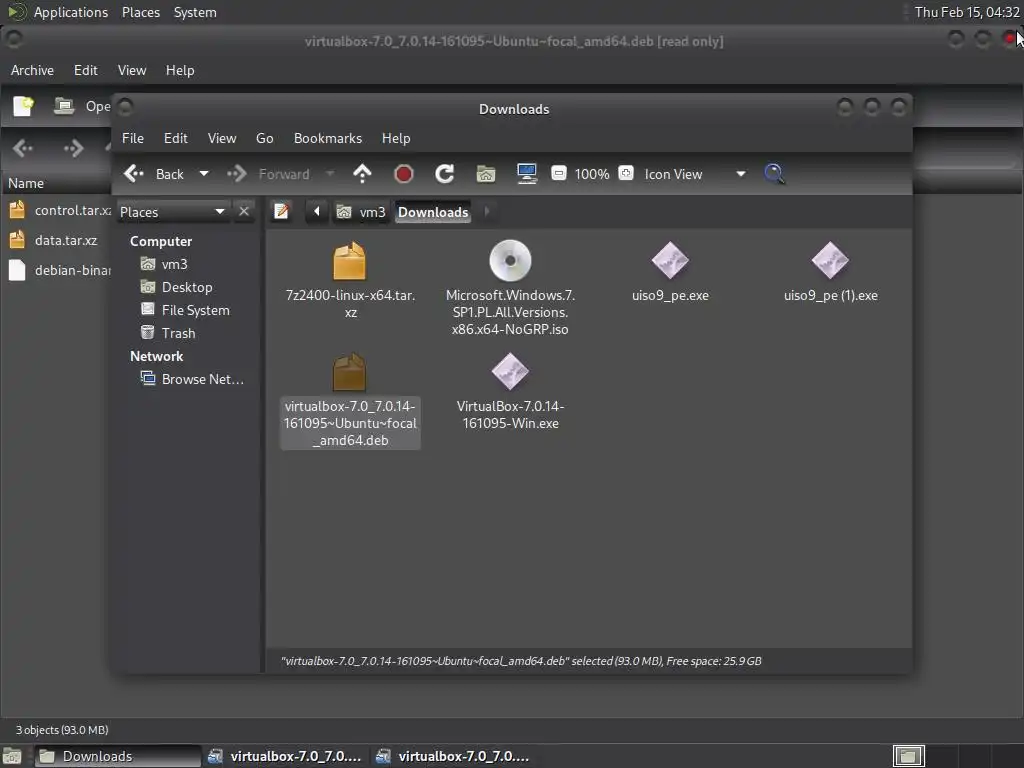The width and height of the screenshot is (1024, 768).
Task: Select the VirtualBox-7.0.14-161095-Win.exe icon
Action: tap(510, 372)
